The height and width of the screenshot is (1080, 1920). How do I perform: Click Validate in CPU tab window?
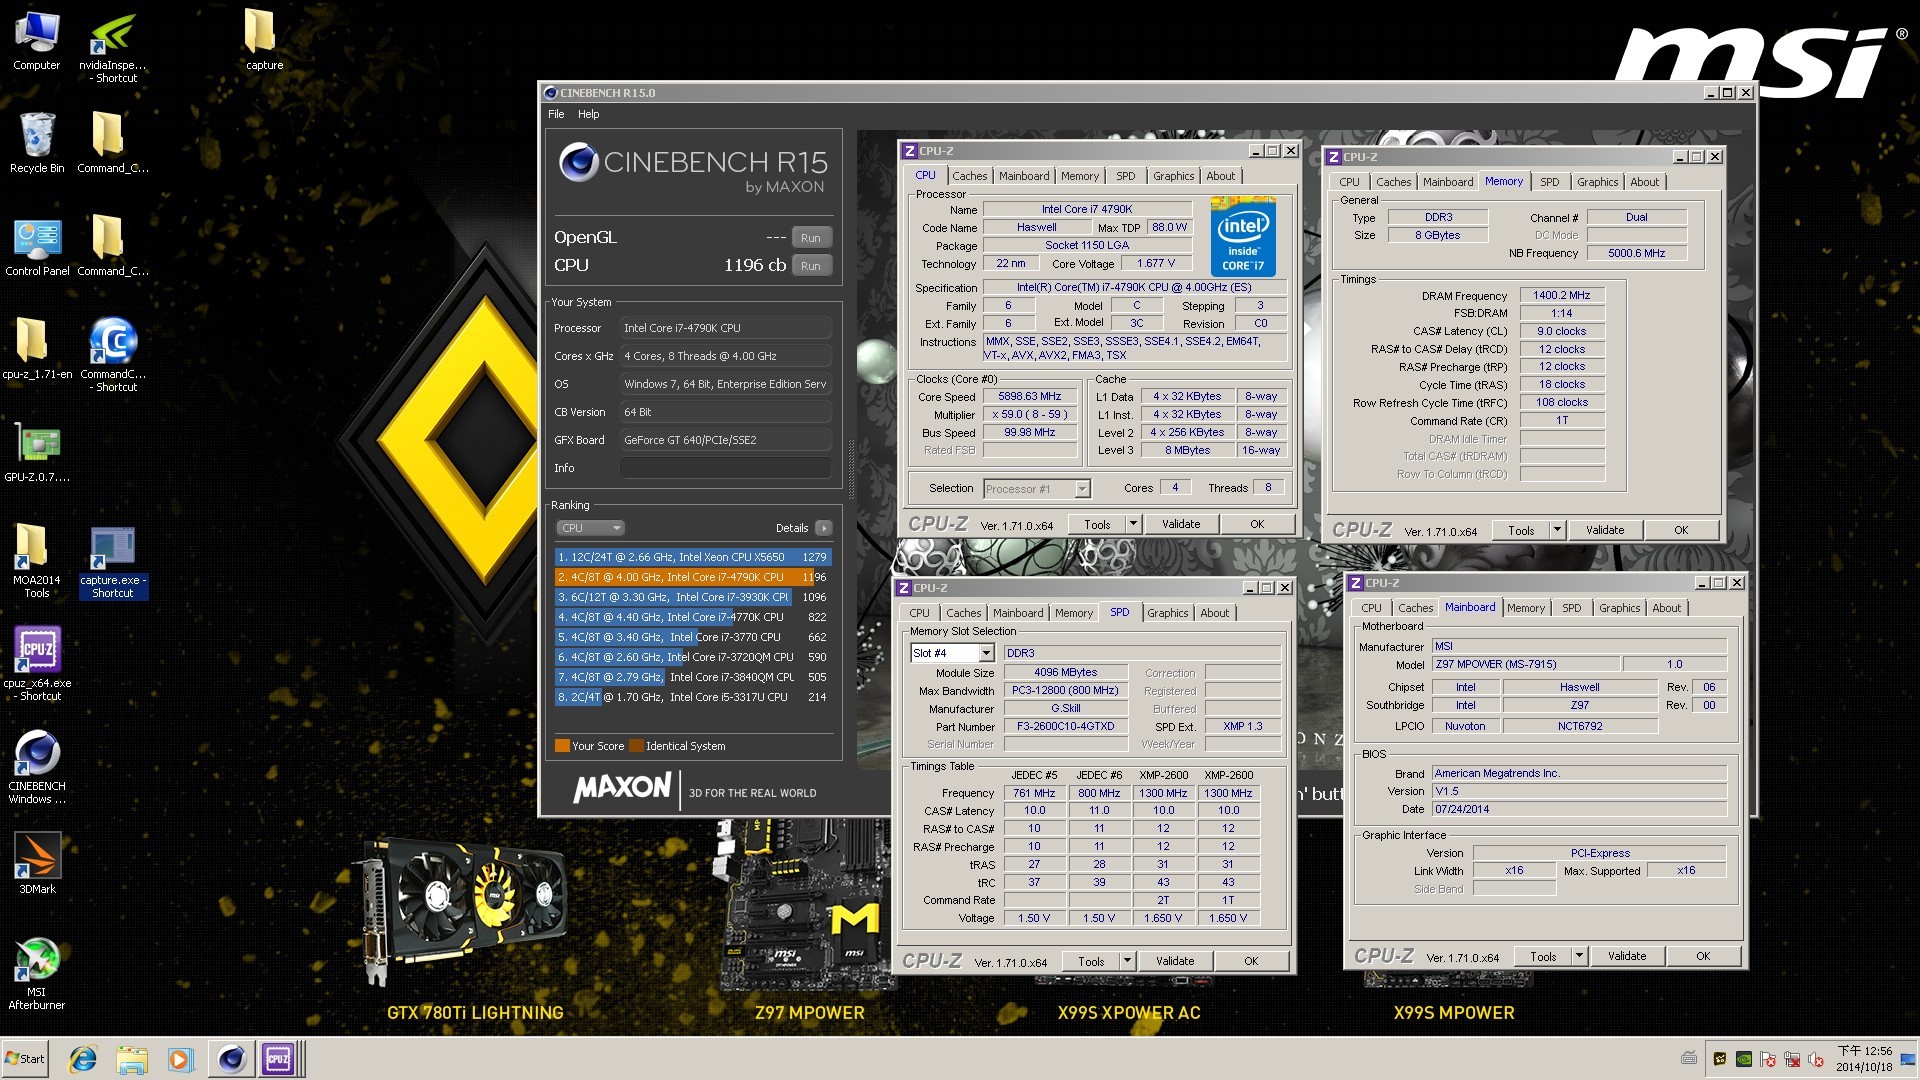click(1181, 524)
